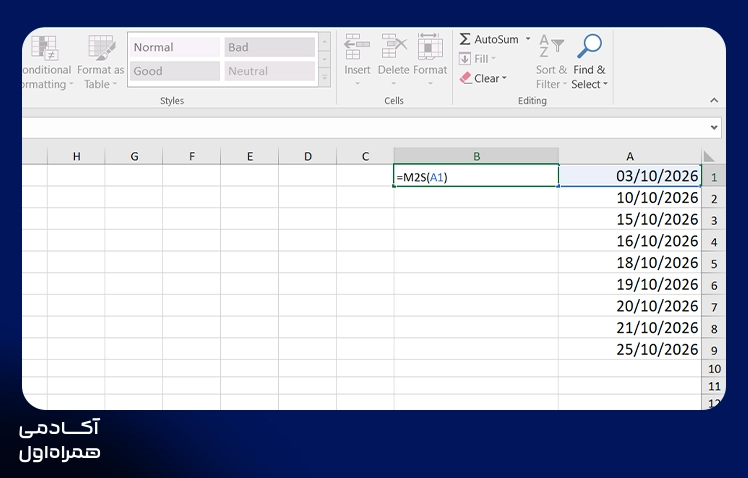
Task: Click the Format cells icon
Action: click(x=430, y=47)
